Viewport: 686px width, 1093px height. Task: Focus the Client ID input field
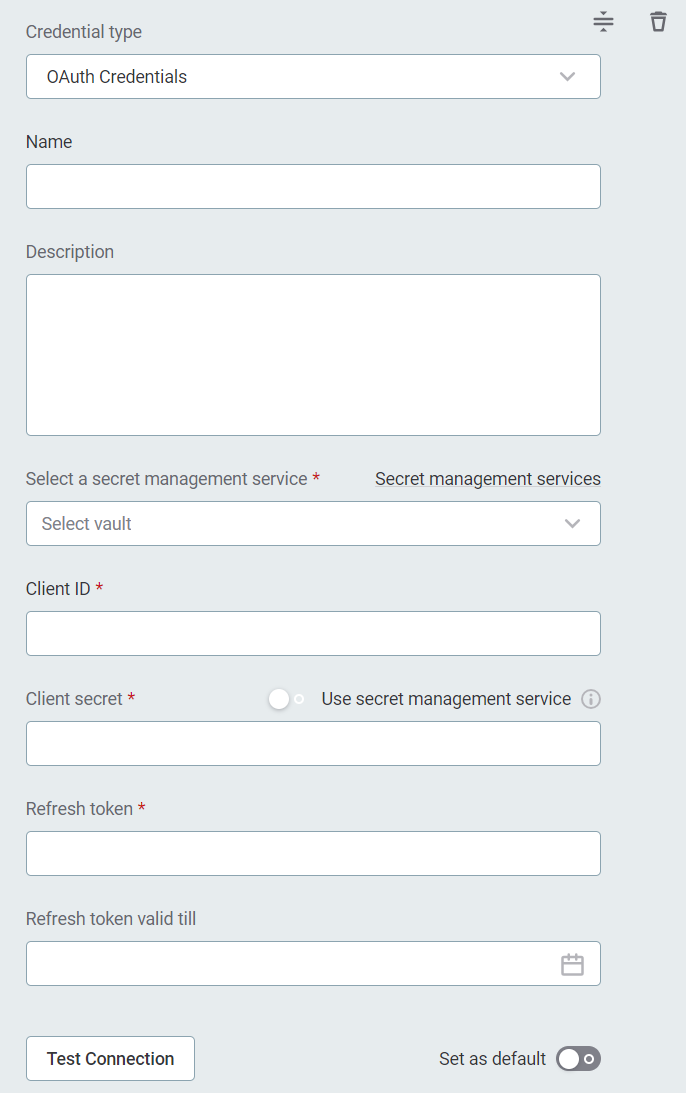[313, 633]
